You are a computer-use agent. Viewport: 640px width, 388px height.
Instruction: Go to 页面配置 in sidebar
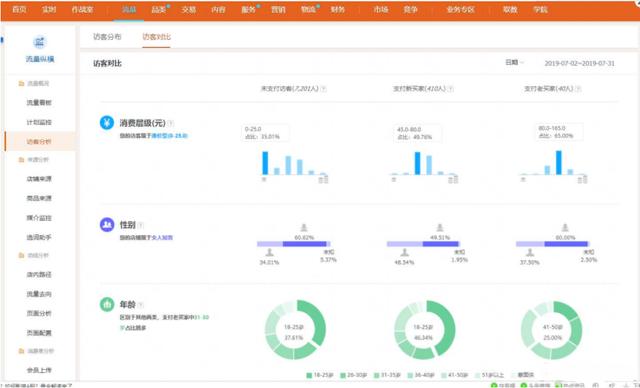tap(39, 333)
